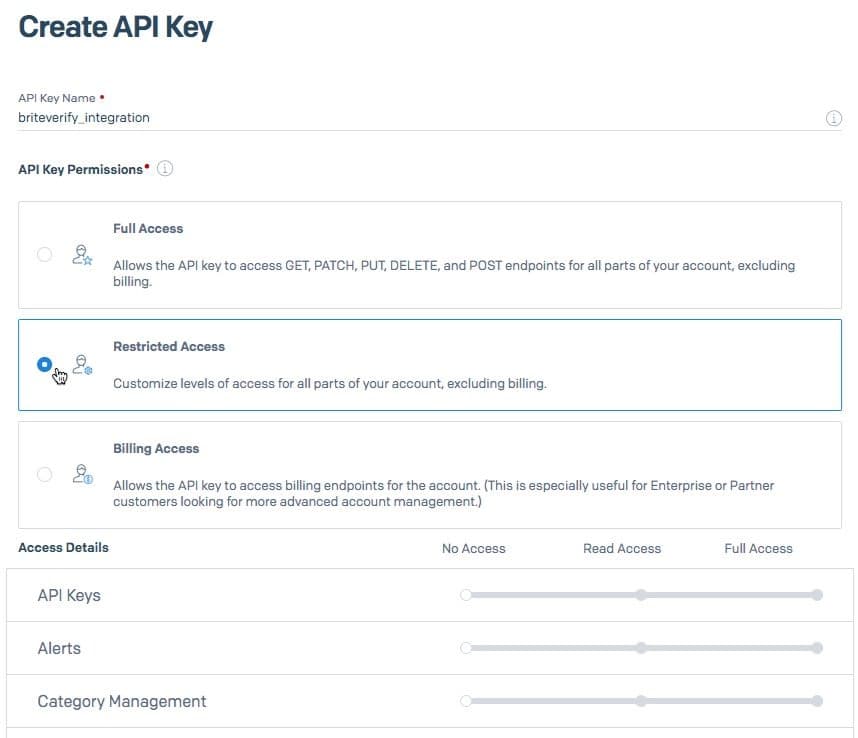This screenshot has height=738, width=858.
Task: Click the Read Access handle on Category Management slider
Action: pos(641,700)
